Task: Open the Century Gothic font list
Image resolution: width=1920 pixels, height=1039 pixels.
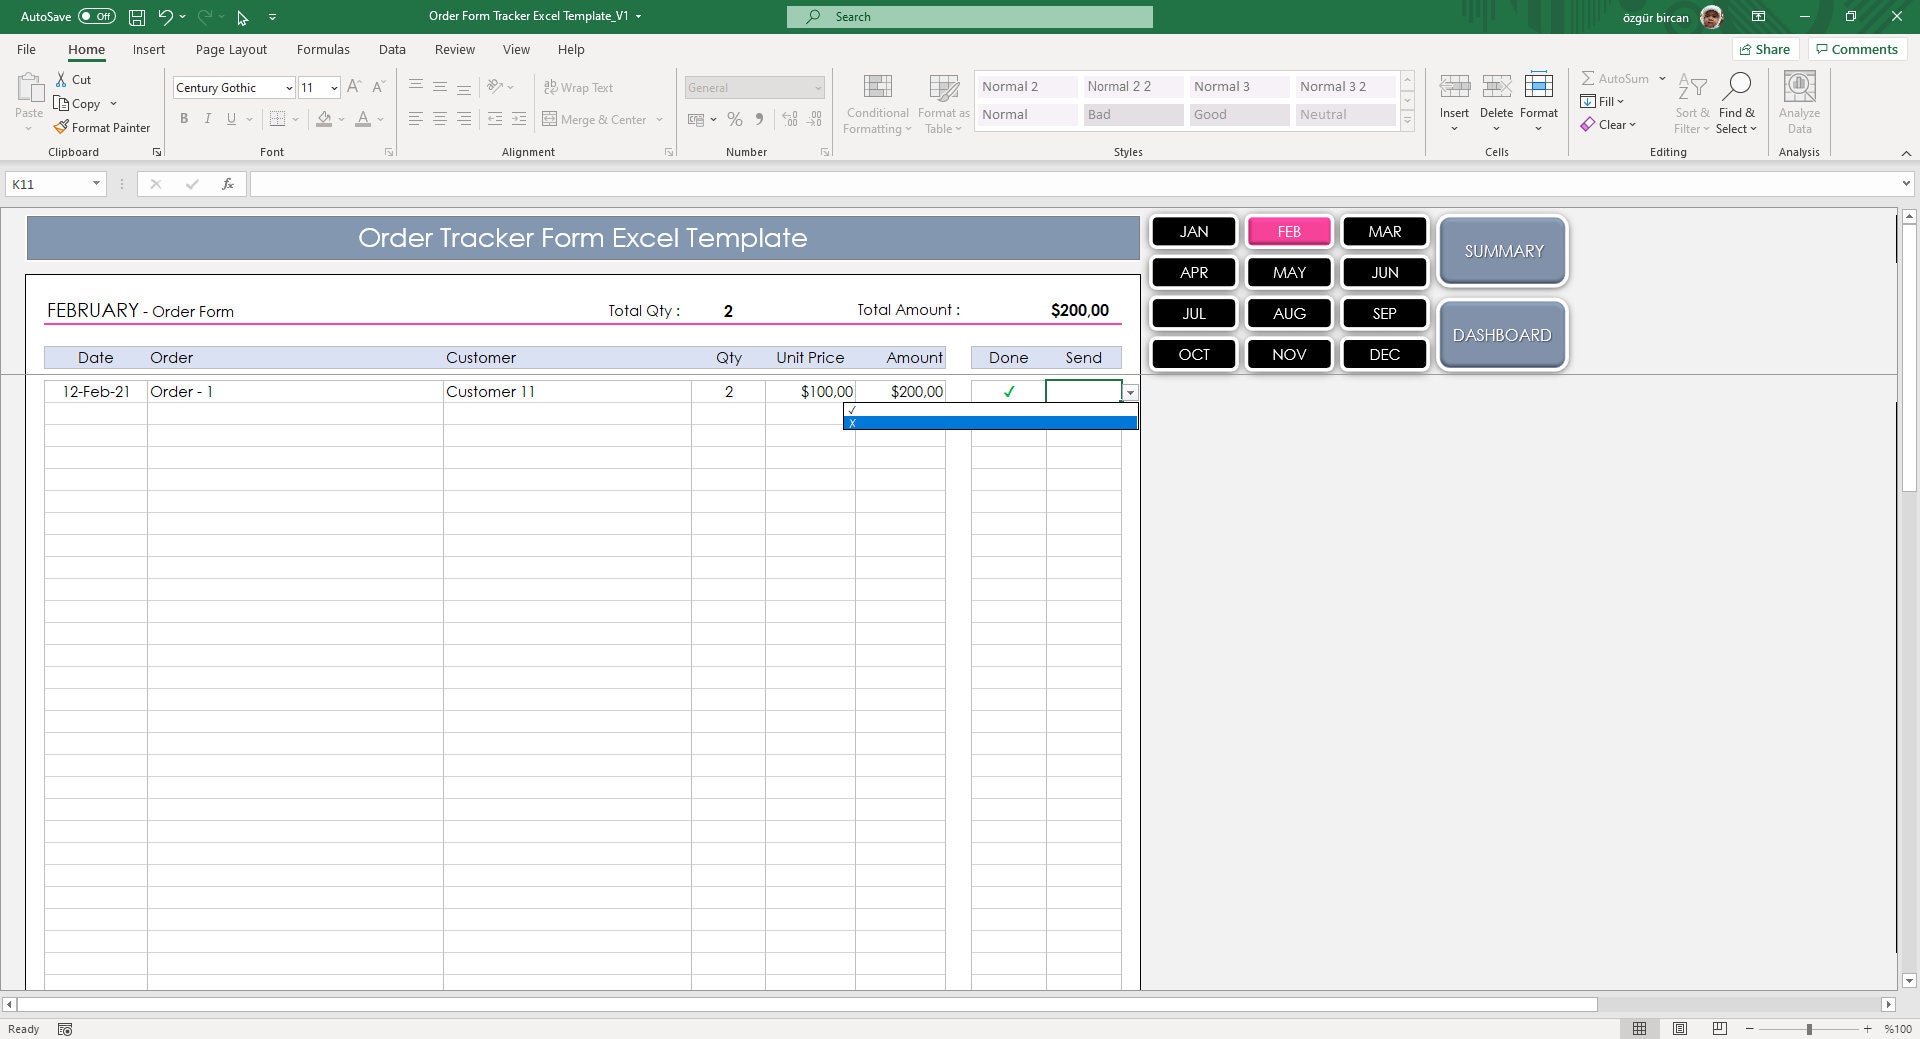Action: point(287,87)
